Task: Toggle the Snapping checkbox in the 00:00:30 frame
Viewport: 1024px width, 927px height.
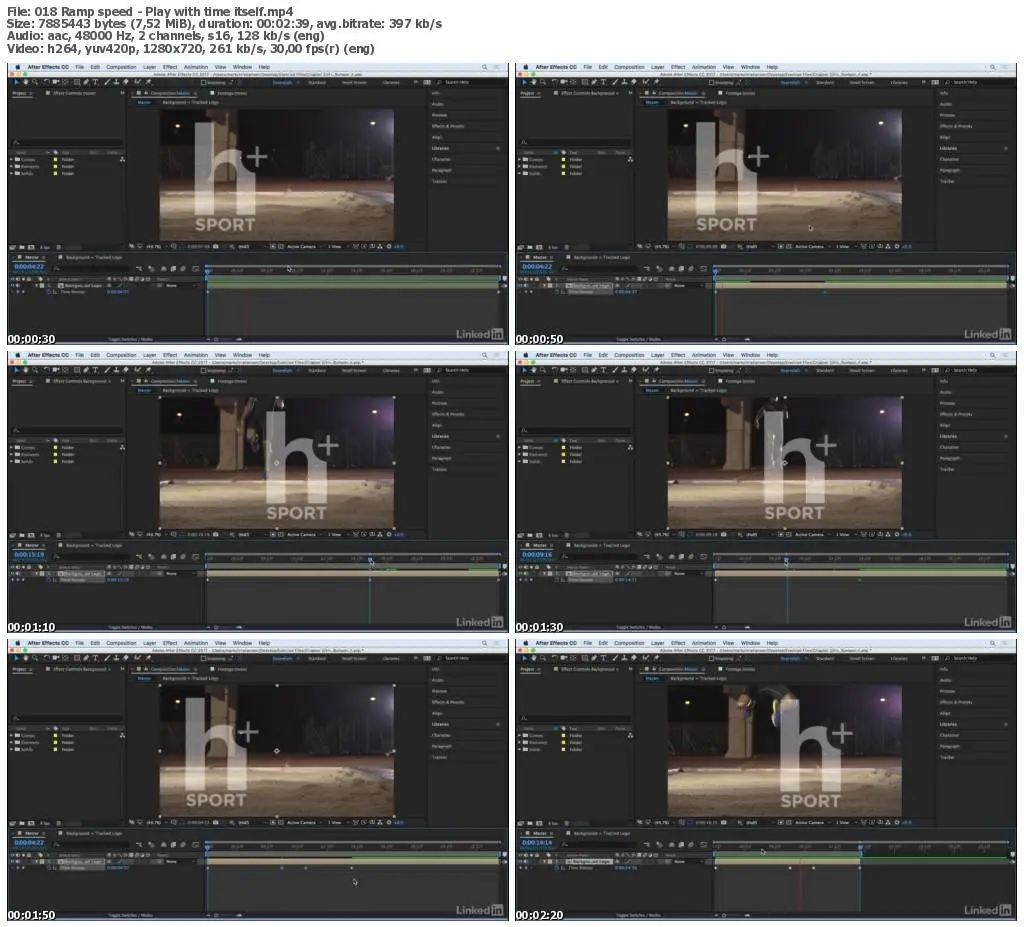Action: click(x=204, y=83)
